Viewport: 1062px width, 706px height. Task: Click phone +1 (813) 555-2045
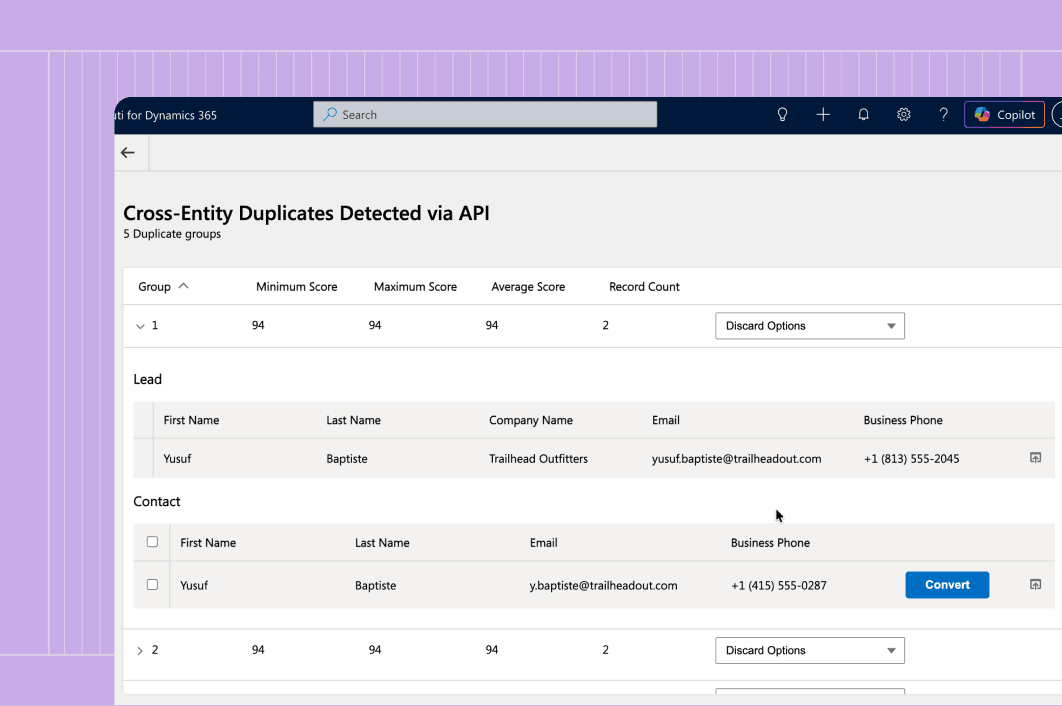[x=912, y=459]
